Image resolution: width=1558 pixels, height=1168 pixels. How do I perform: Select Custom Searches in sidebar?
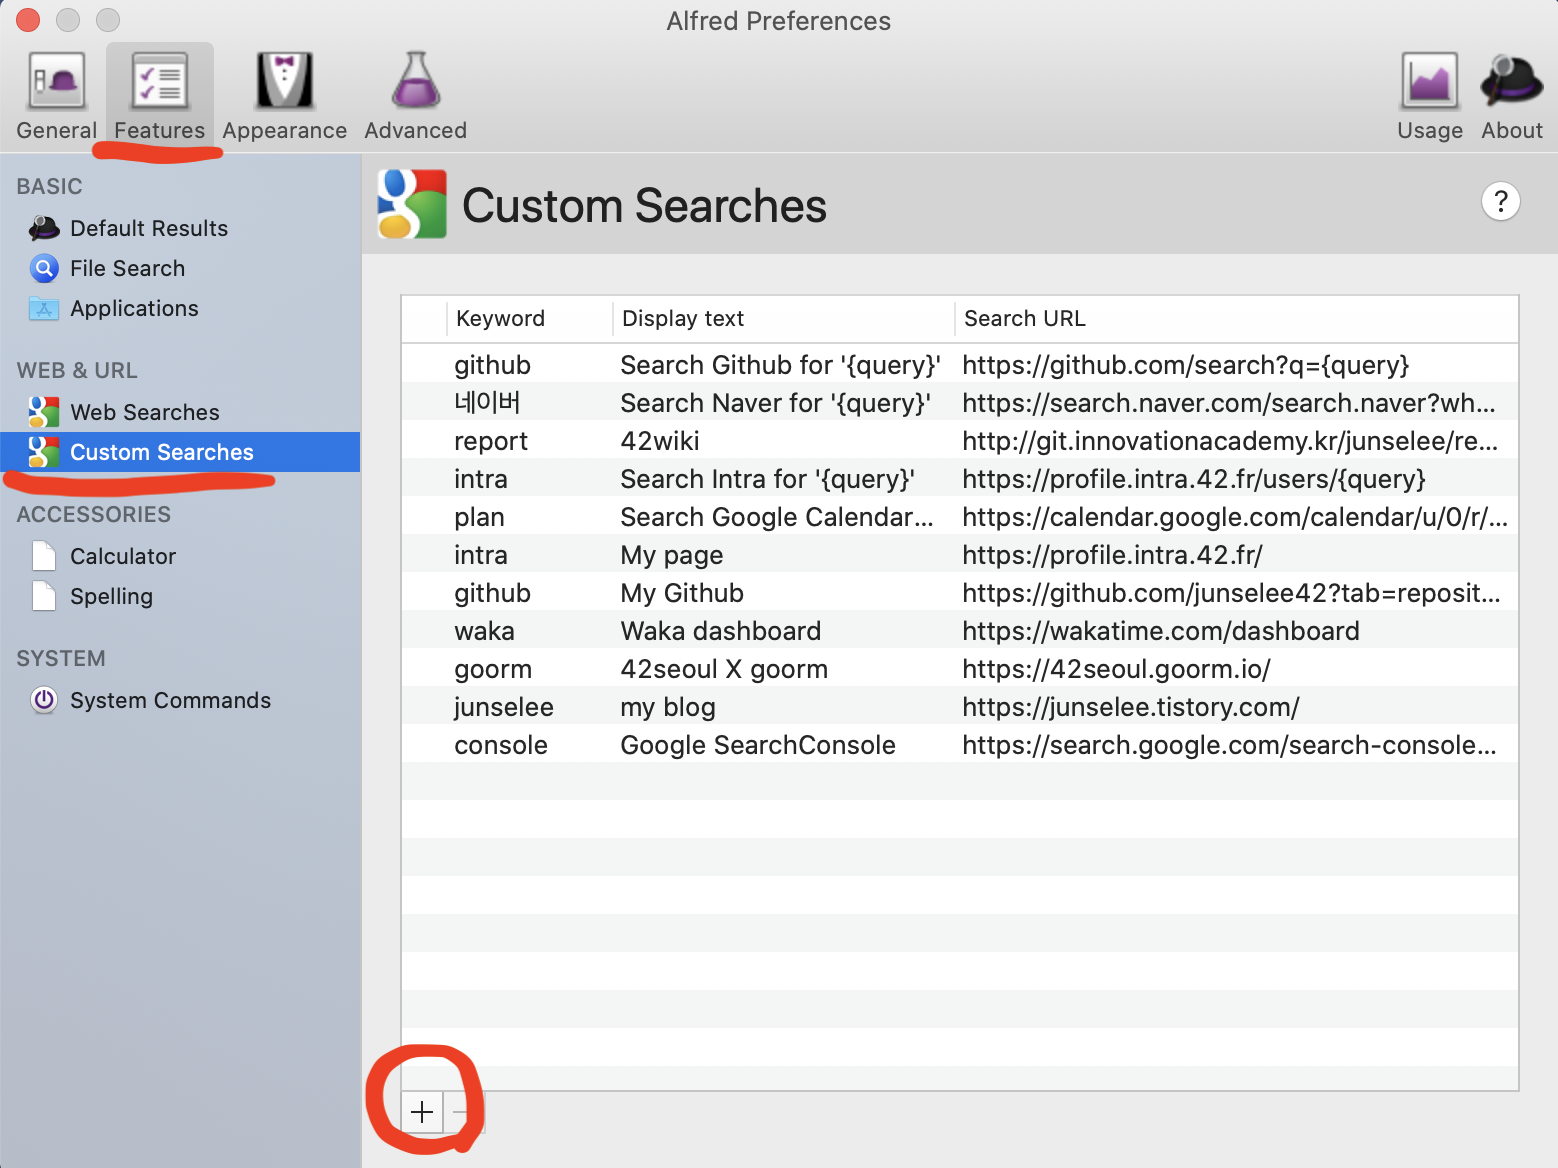[180, 452]
